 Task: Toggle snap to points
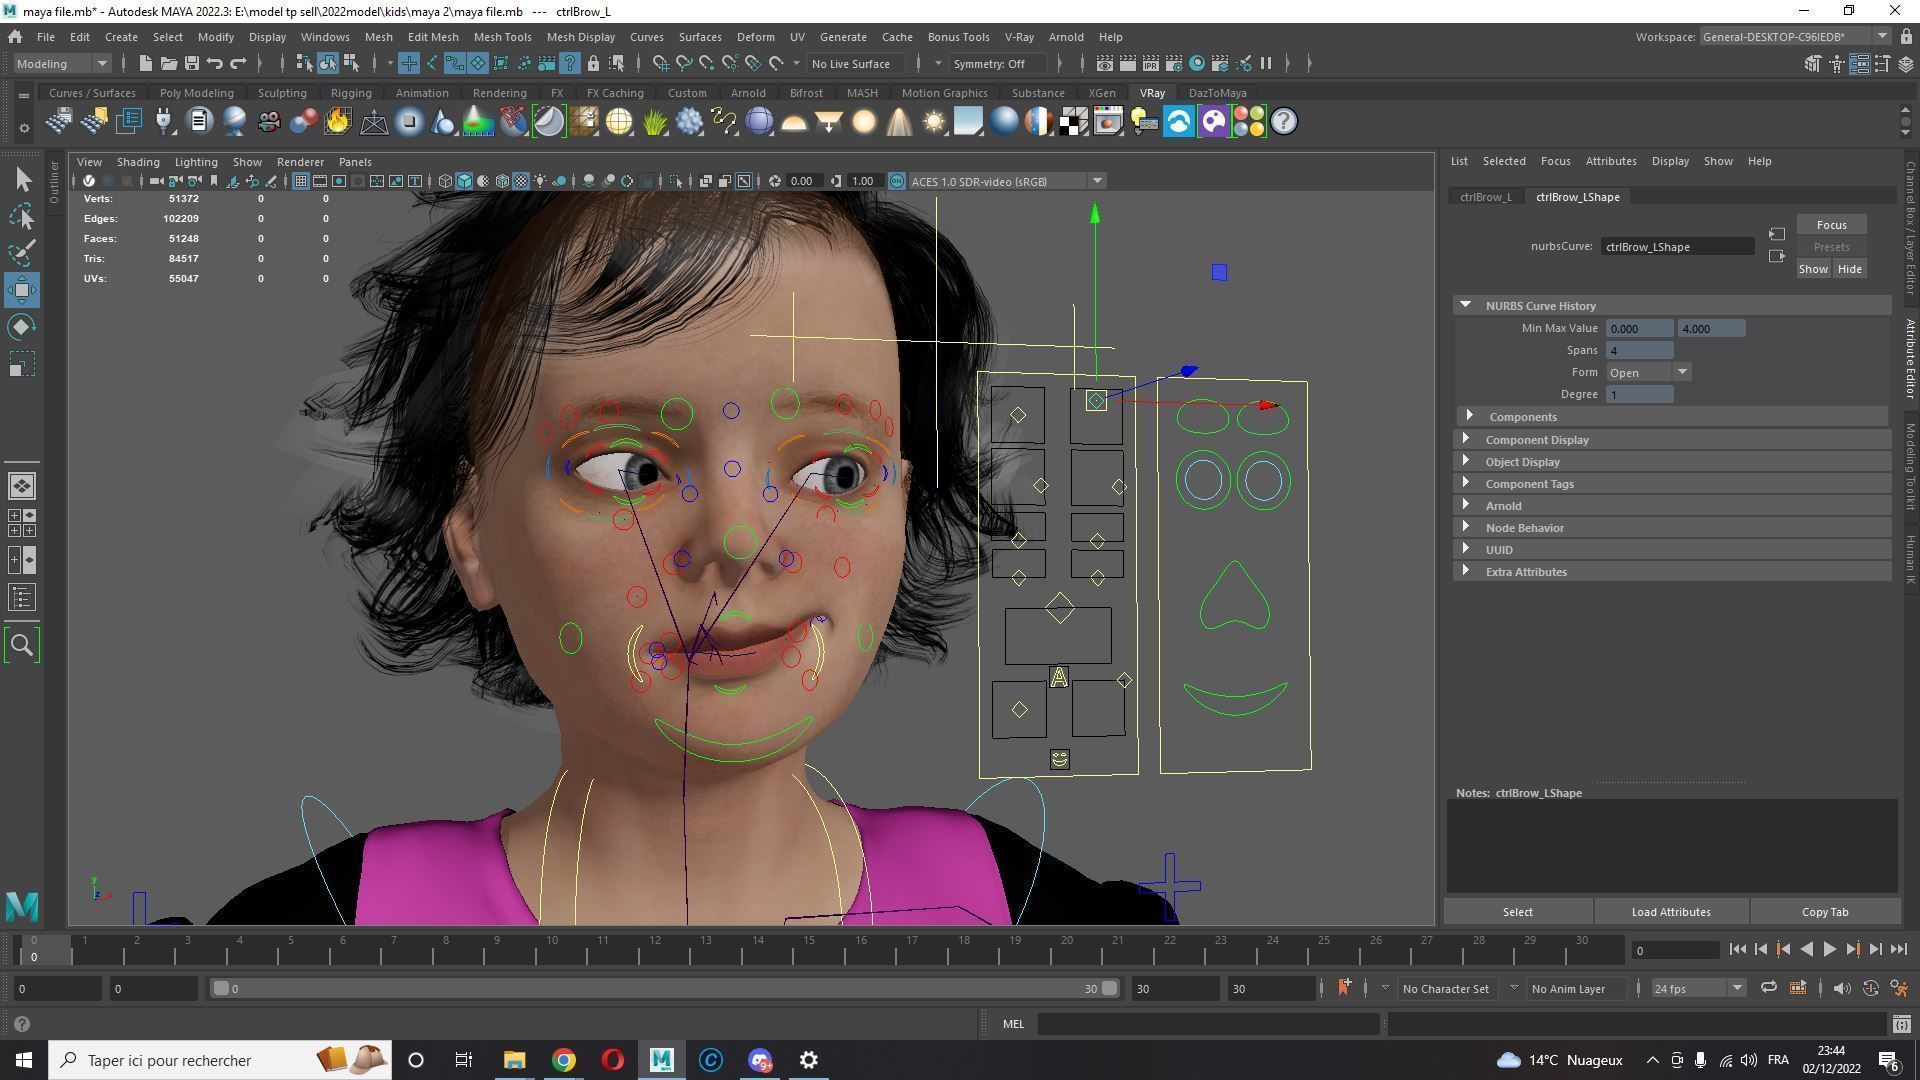707,64
